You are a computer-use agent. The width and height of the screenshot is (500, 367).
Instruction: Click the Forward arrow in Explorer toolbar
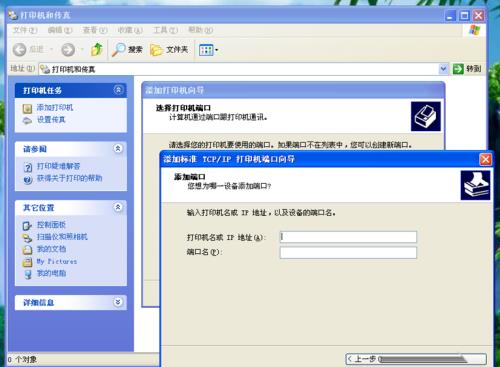pyautogui.click(x=68, y=50)
